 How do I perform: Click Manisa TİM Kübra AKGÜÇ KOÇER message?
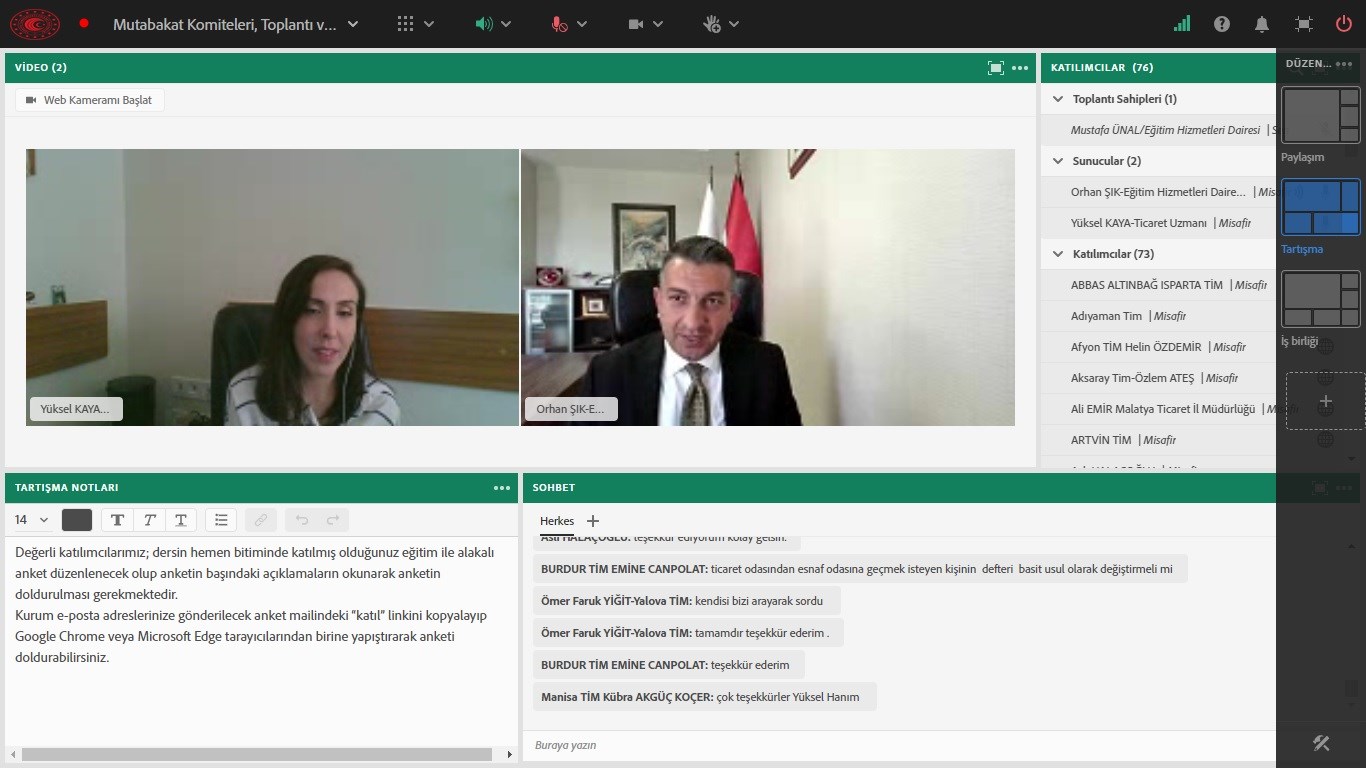click(704, 697)
